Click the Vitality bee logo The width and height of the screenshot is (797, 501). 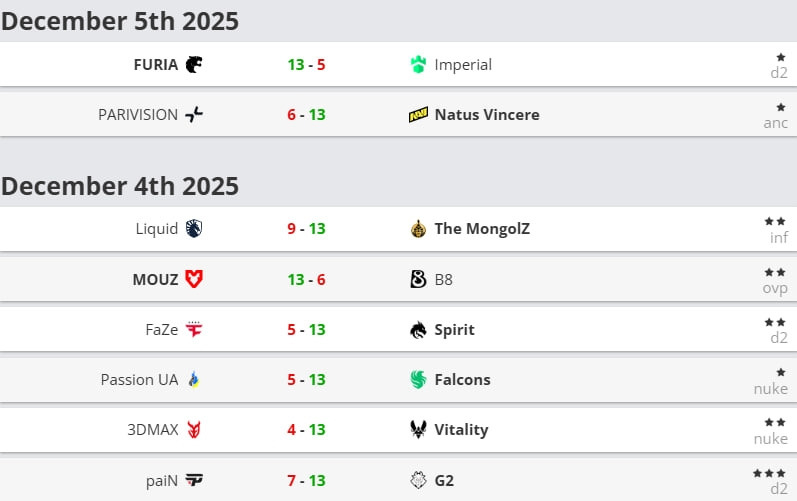418,429
